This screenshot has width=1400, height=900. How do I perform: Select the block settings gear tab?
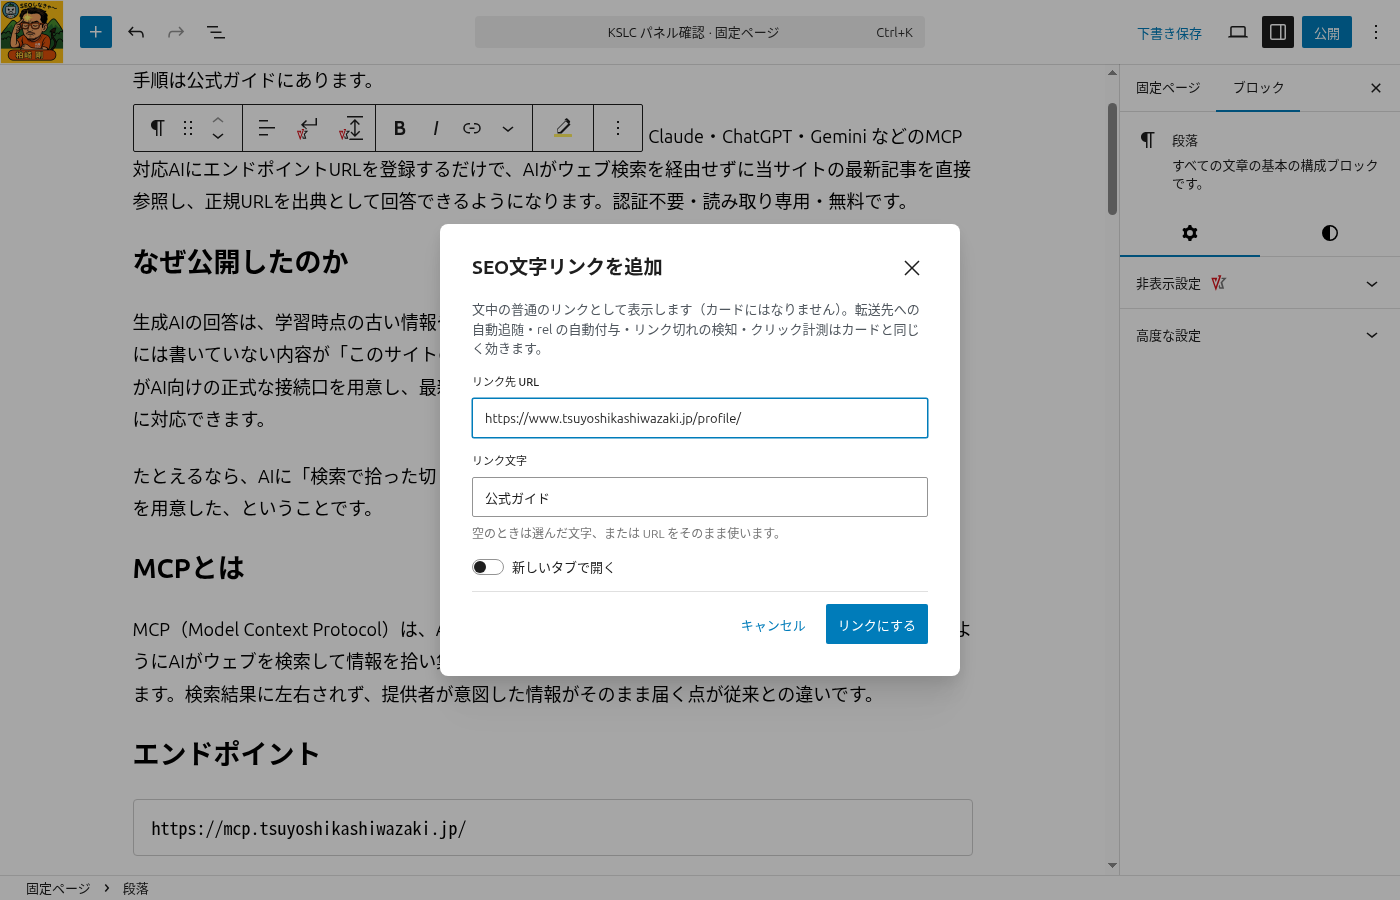pos(1190,233)
